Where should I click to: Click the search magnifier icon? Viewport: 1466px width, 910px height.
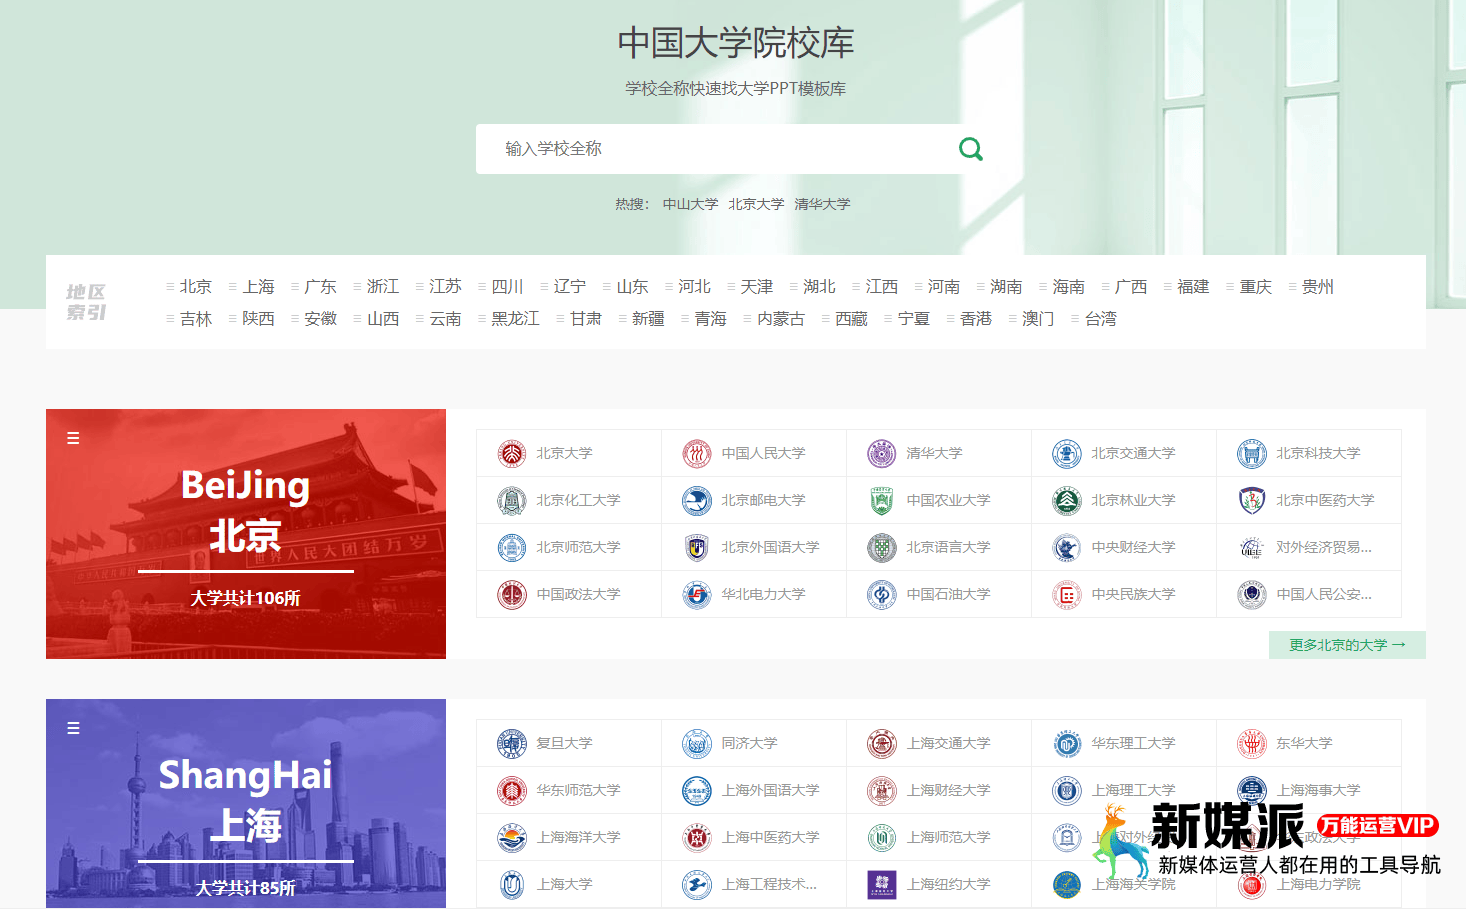970,149
